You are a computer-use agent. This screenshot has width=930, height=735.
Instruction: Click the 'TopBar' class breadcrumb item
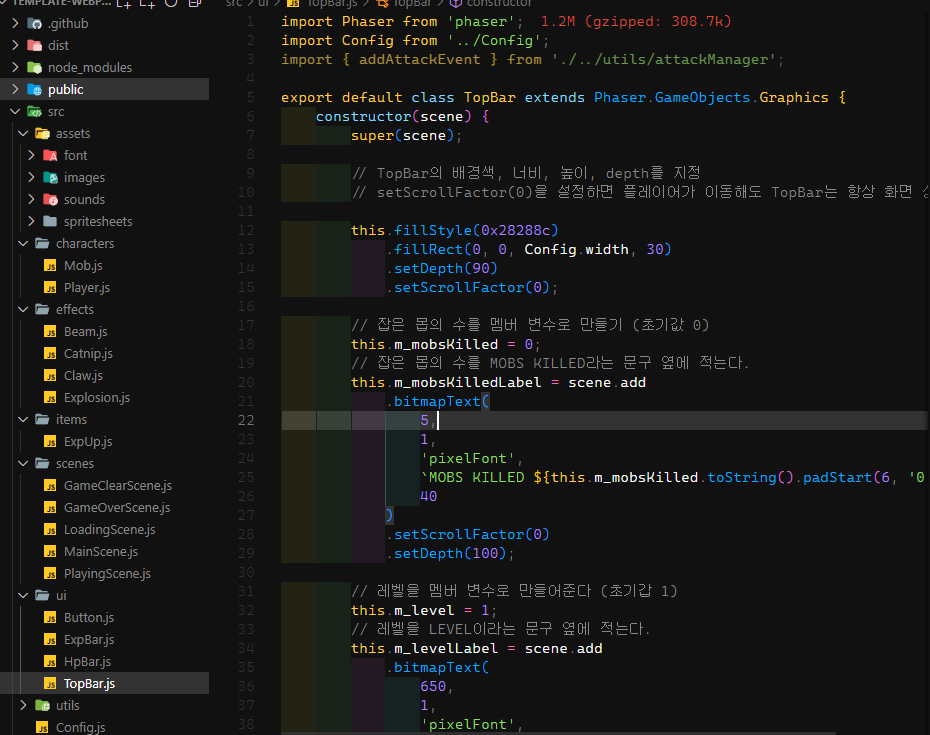[x=412, y=3]
